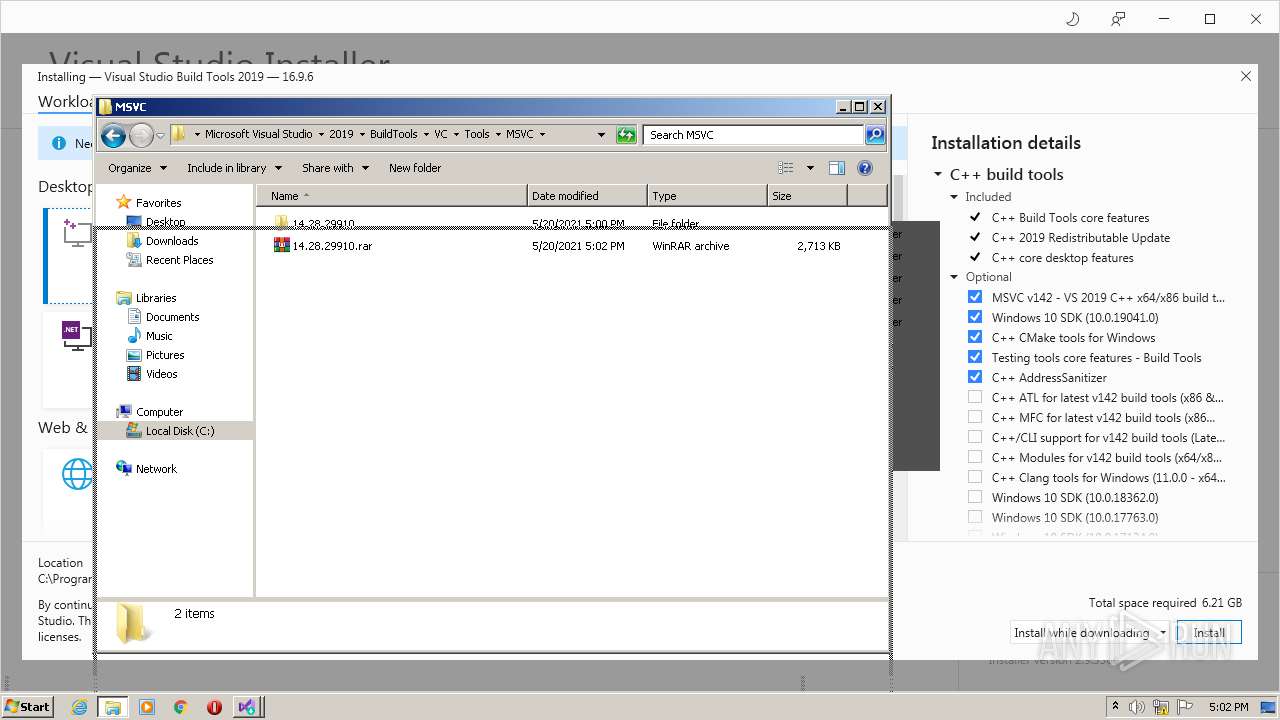This screenshot has height=720, width=1280.
Task: Click BuildTools in the address breadcrumb
Action: 394,134
